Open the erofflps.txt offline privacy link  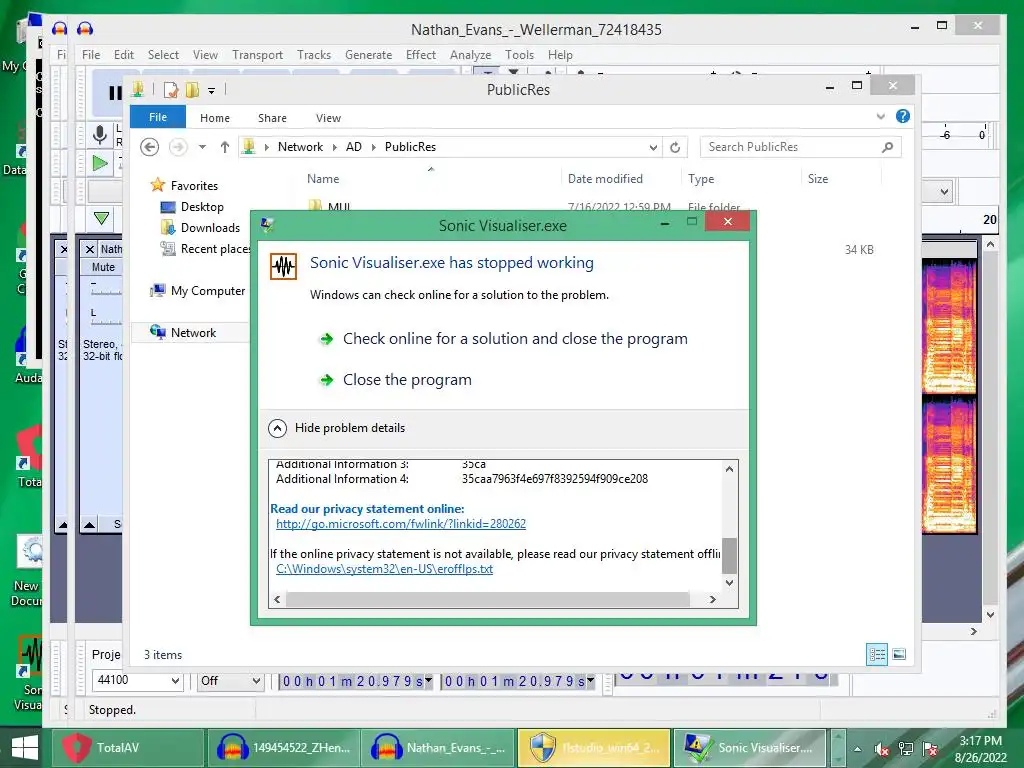click(x=384, y=569)
